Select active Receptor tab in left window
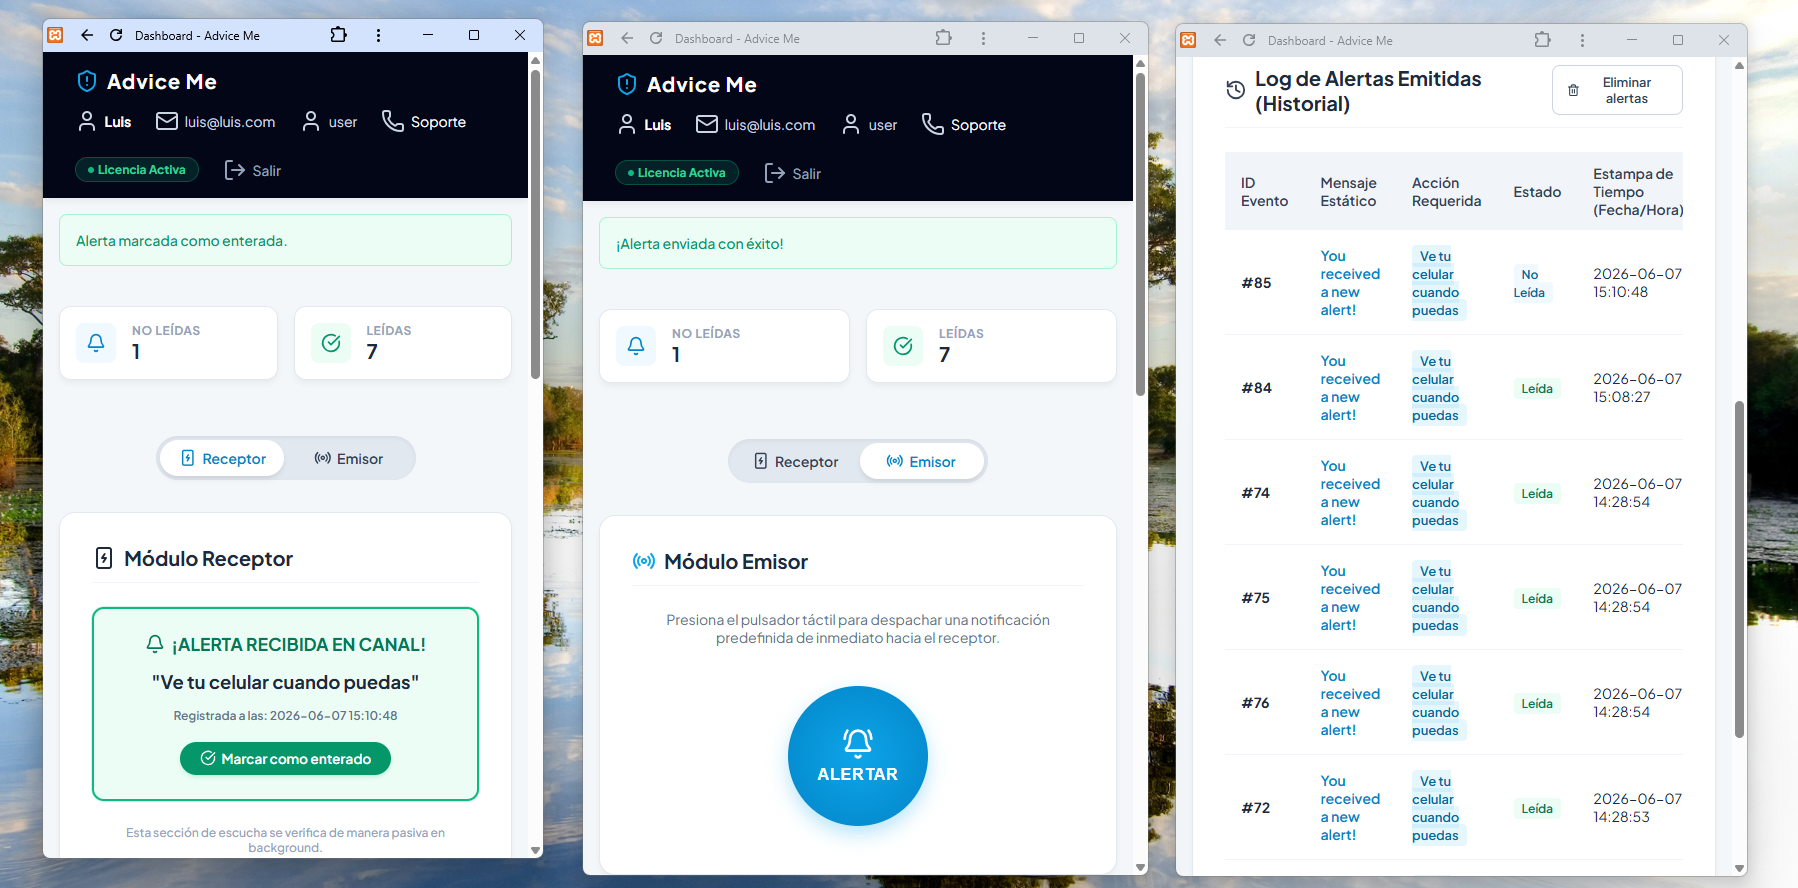The image size is (1798, 888). pos(223,459)
